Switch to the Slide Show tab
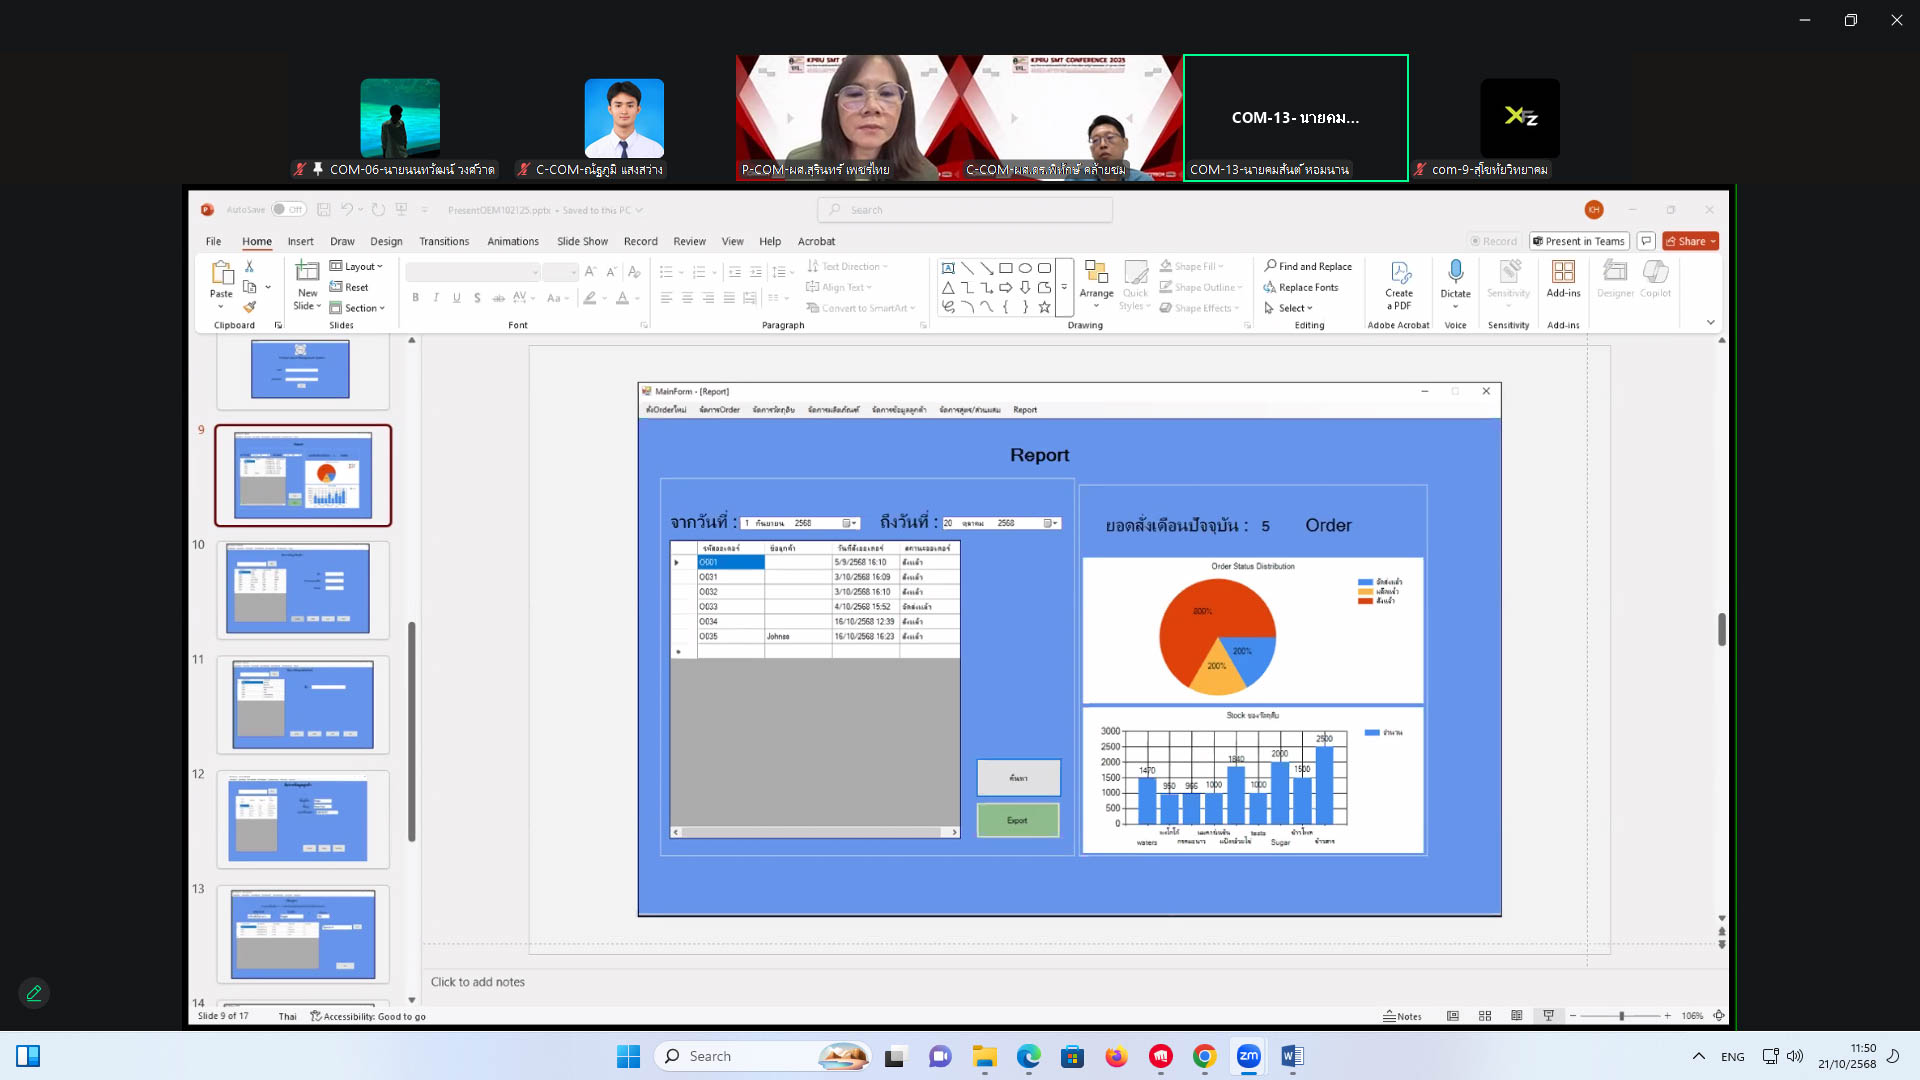Image resolution: width=1920 pixels, height=1080 pixels. [582, 241]
